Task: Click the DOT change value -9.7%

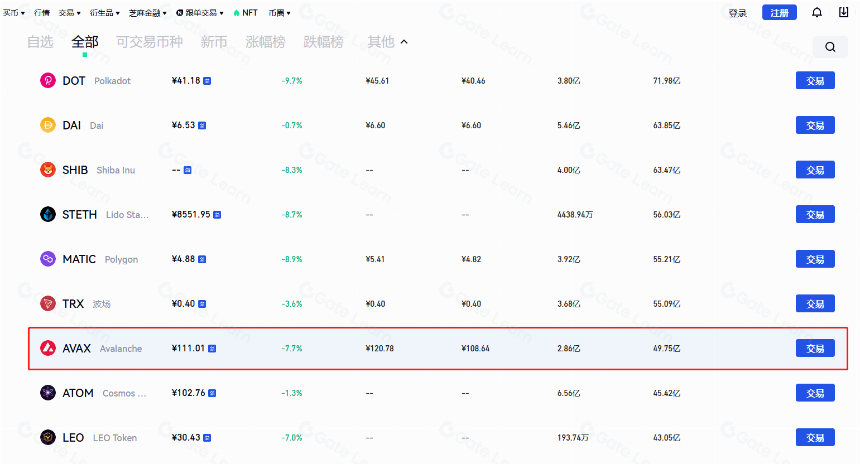Action: point(292,81)
